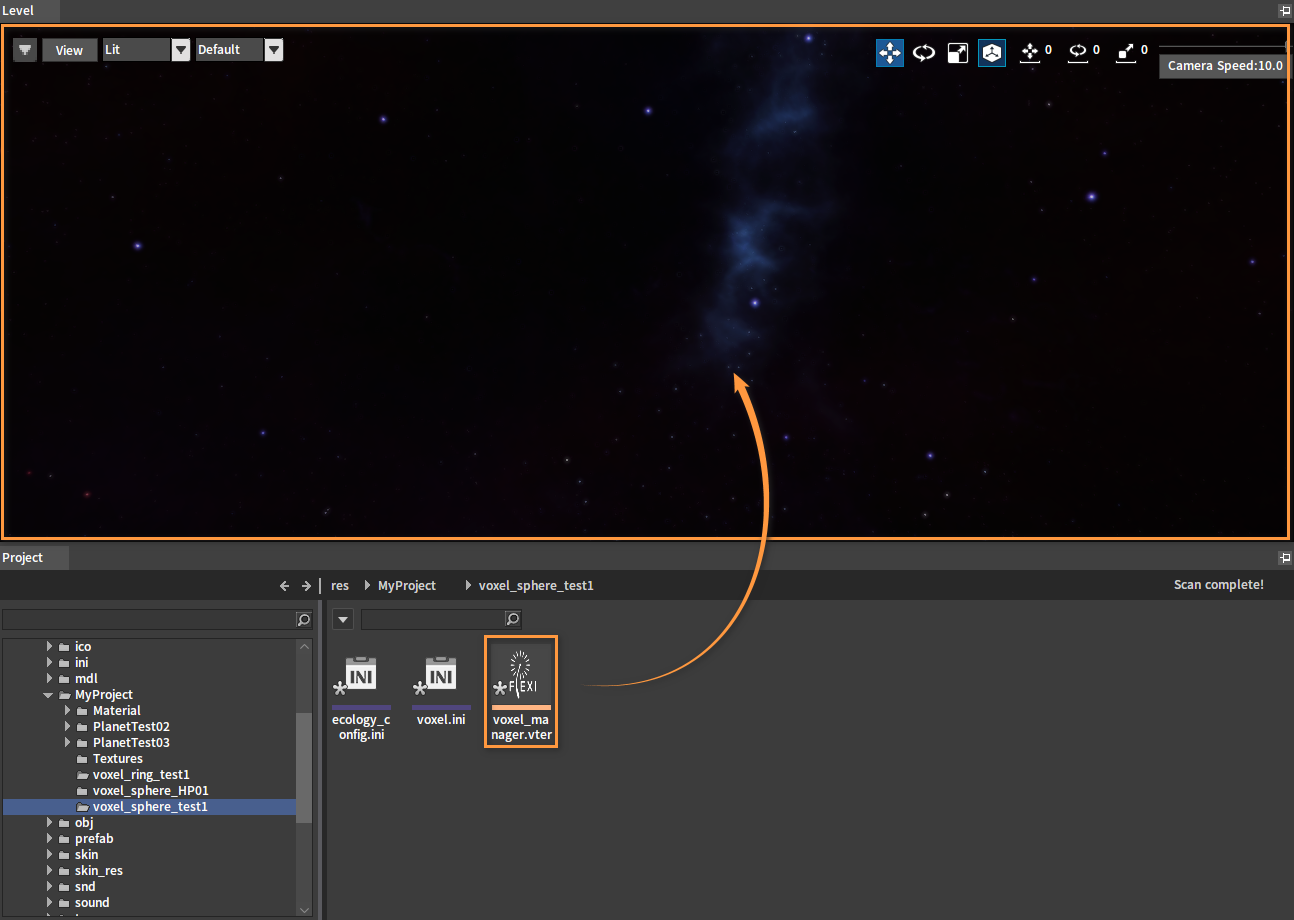
Task: Select the Material folder
Action: point(117,711)
